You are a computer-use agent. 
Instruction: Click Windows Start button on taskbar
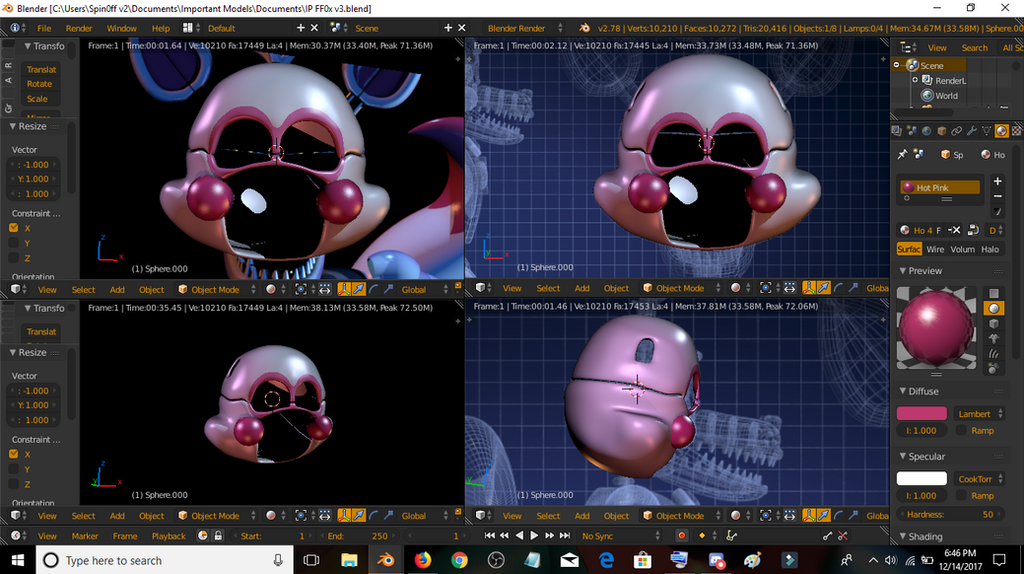click(18, 560)
